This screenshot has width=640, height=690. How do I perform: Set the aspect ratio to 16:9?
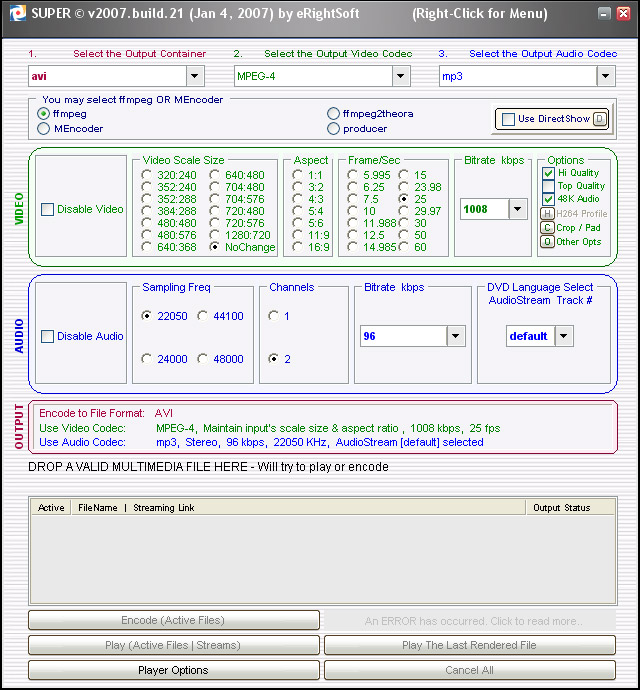click(x=298, y=247)
